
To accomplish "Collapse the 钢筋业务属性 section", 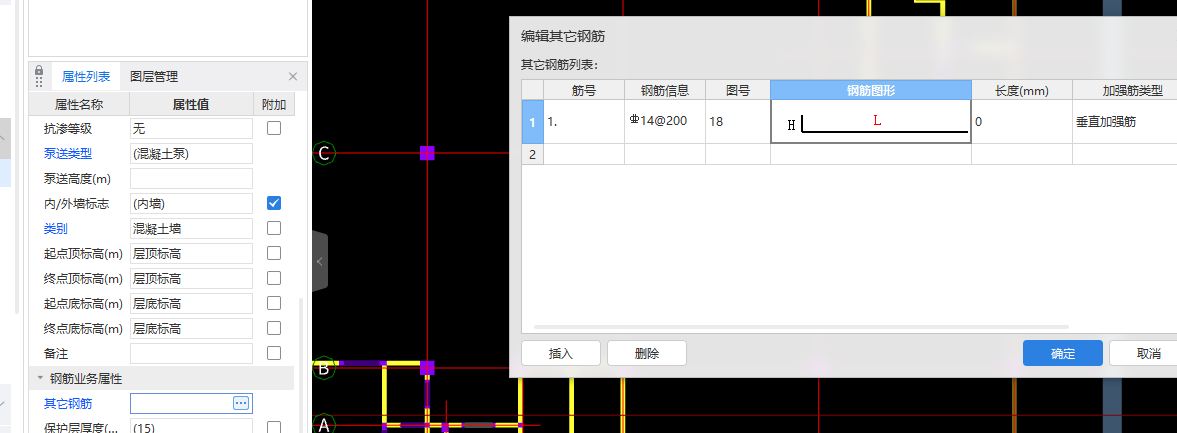I will point(39,378).
